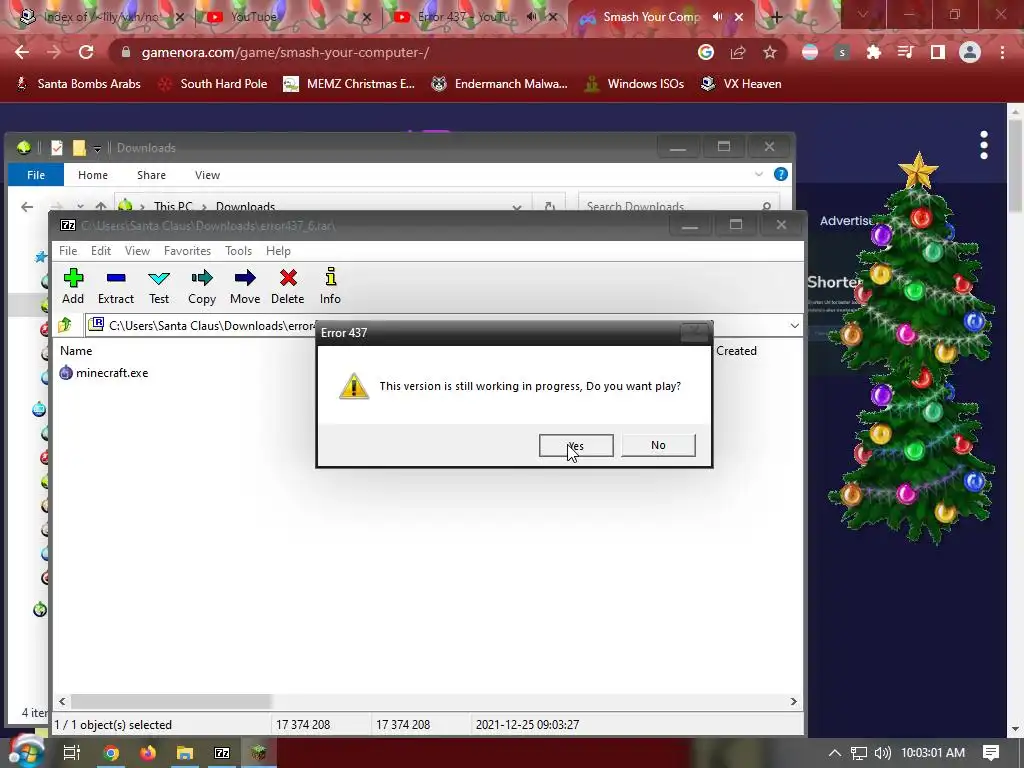
Task: Click the Extract icon in 7-Zip
Action: click(x=116, y=287)
